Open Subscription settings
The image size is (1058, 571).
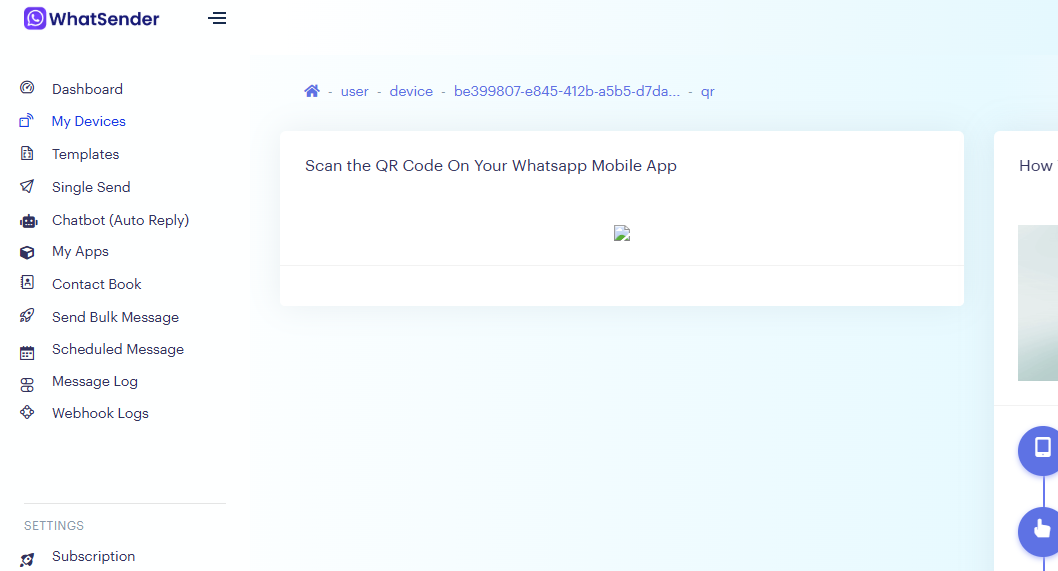pyautogui.click(x=93, y=556)
